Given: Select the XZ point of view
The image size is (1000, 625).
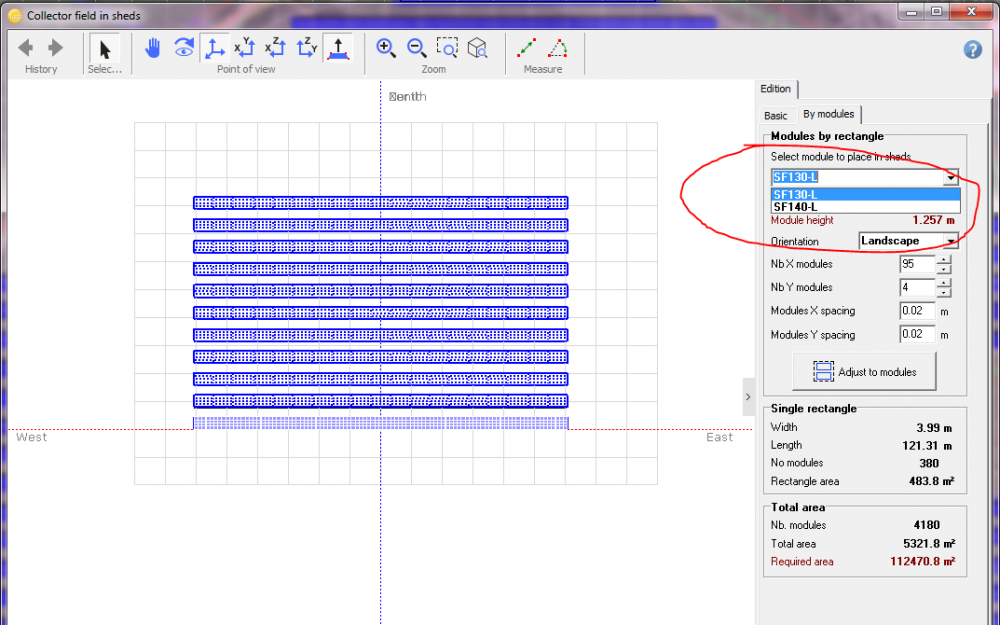Looking at the screenshot, I should (x=274, y=47).
